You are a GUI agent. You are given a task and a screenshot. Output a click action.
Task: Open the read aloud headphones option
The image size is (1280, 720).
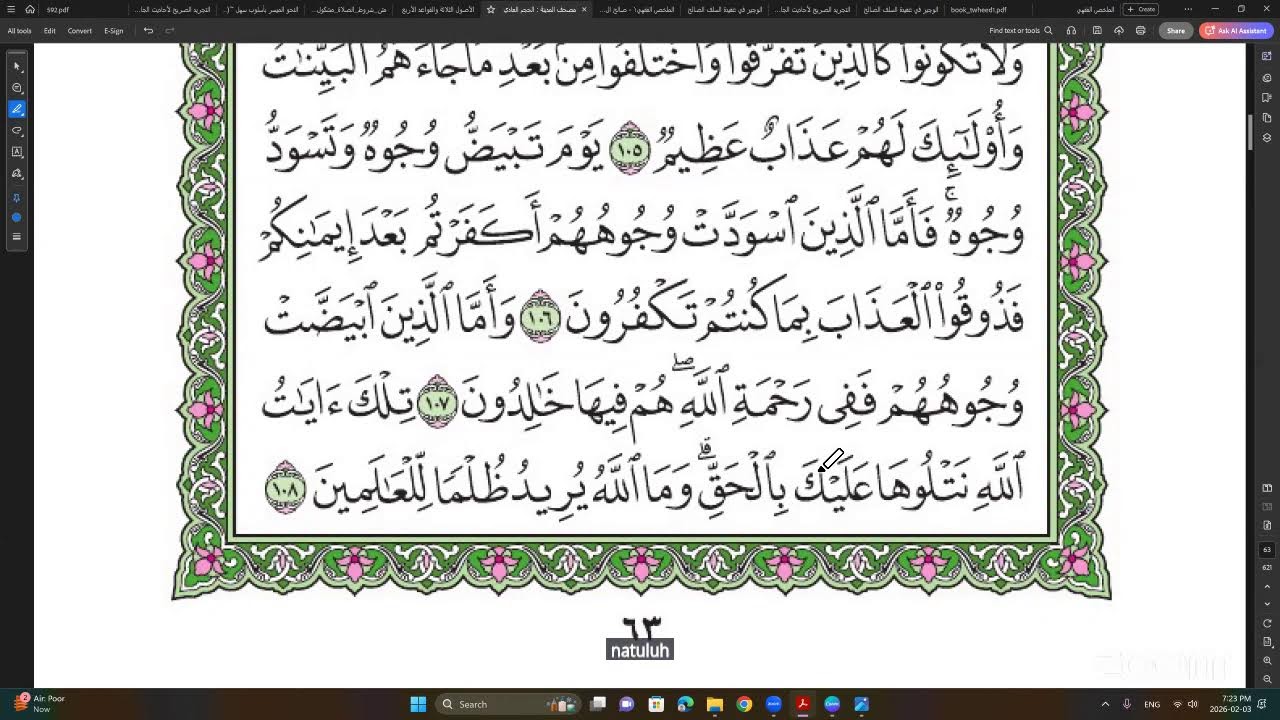tap(1071, 31)
